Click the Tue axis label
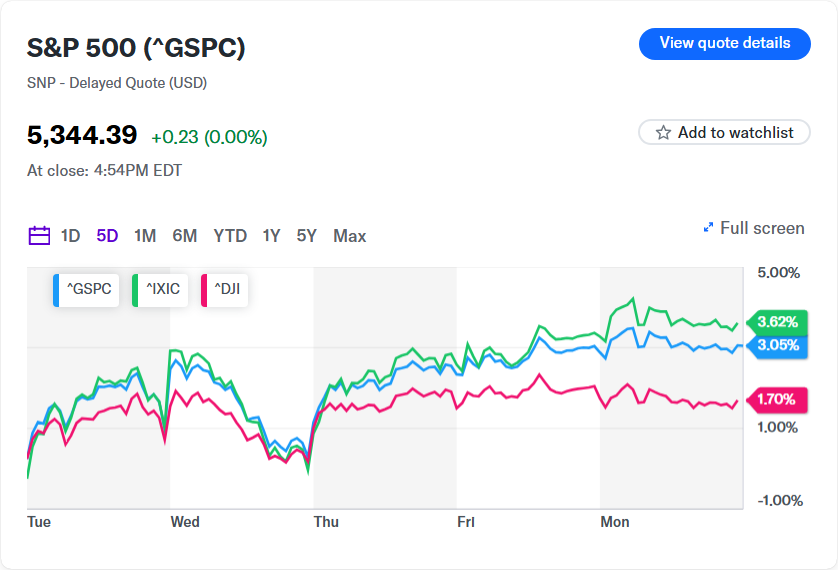The width and height of the screenshot is (838, 570). (x=39, y=522)
